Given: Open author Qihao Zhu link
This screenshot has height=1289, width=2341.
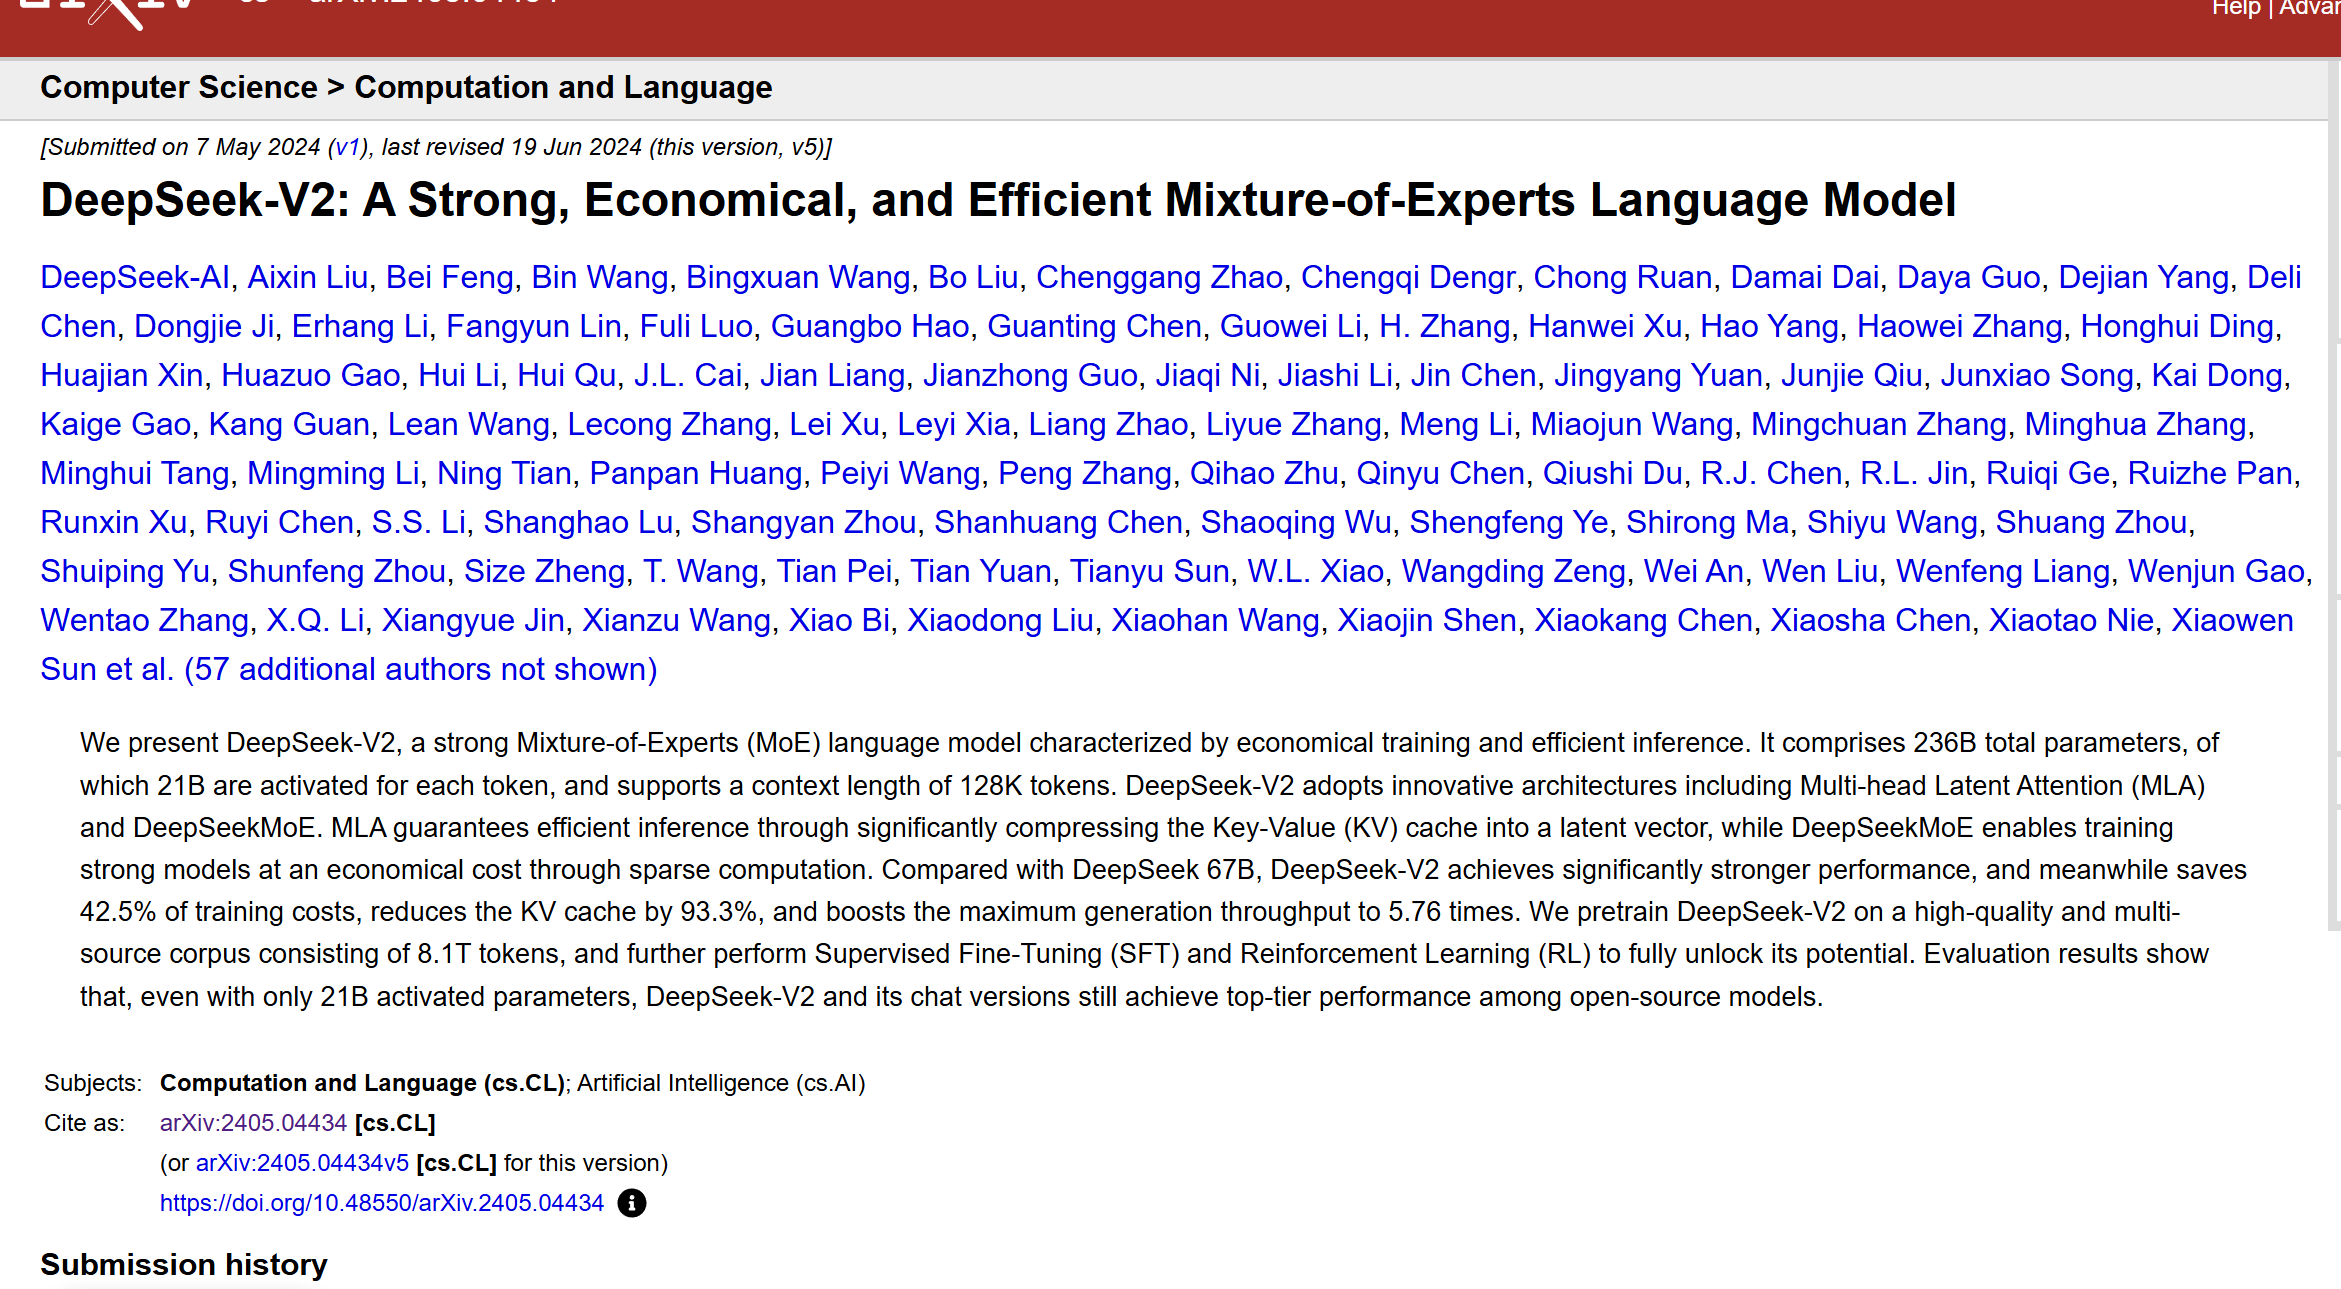Looking at the screenshot, I should [x=1263, y=473].
